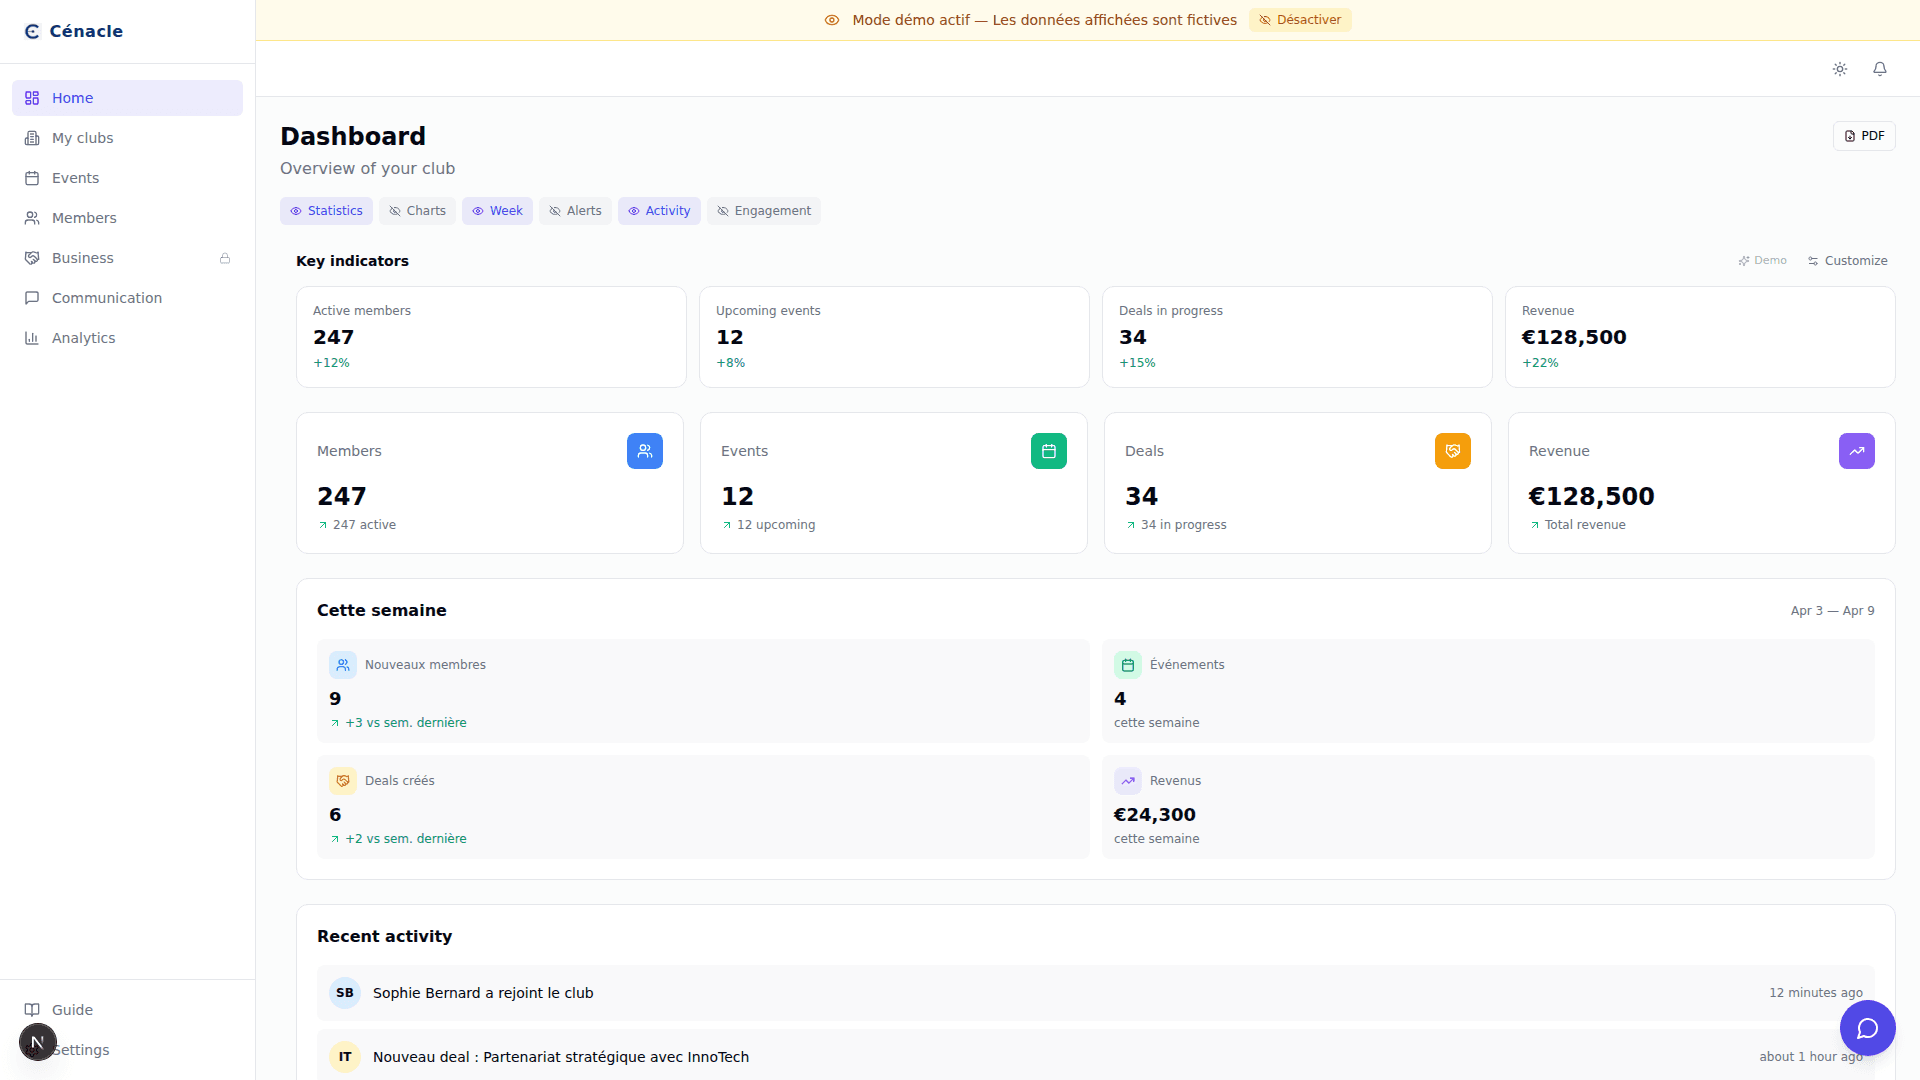This screenshot has height=1080, width=1920.
Task: Enable the Engagement filter pill
Action: (x=763, y=210)
